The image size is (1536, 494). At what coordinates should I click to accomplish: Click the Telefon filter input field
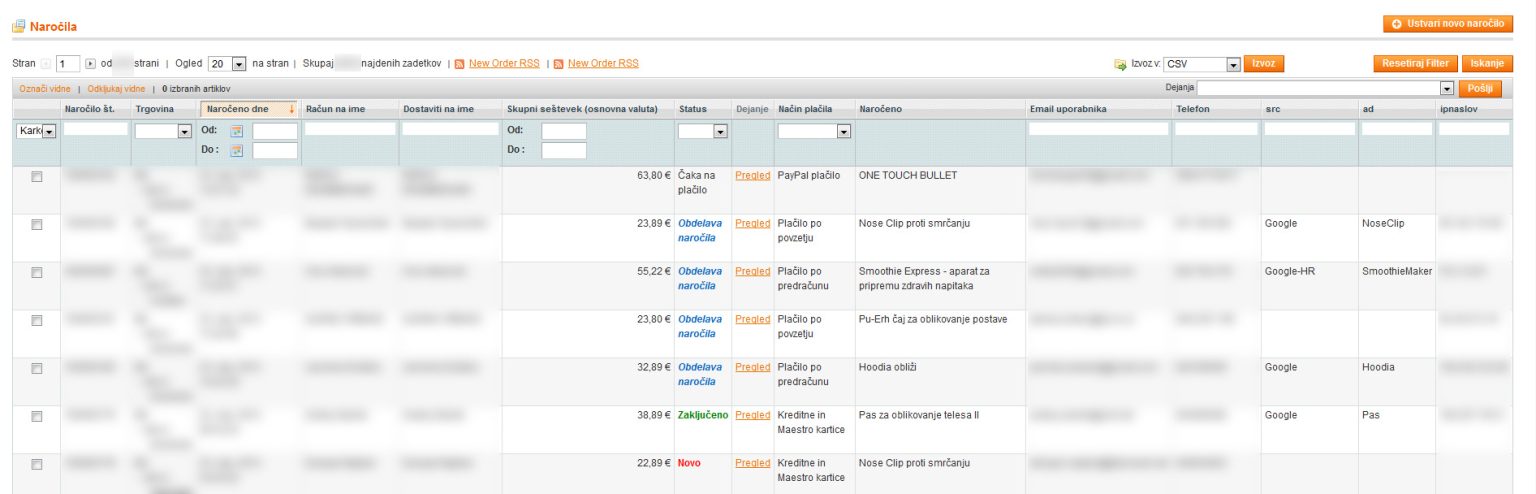[x=1216, y=129]
